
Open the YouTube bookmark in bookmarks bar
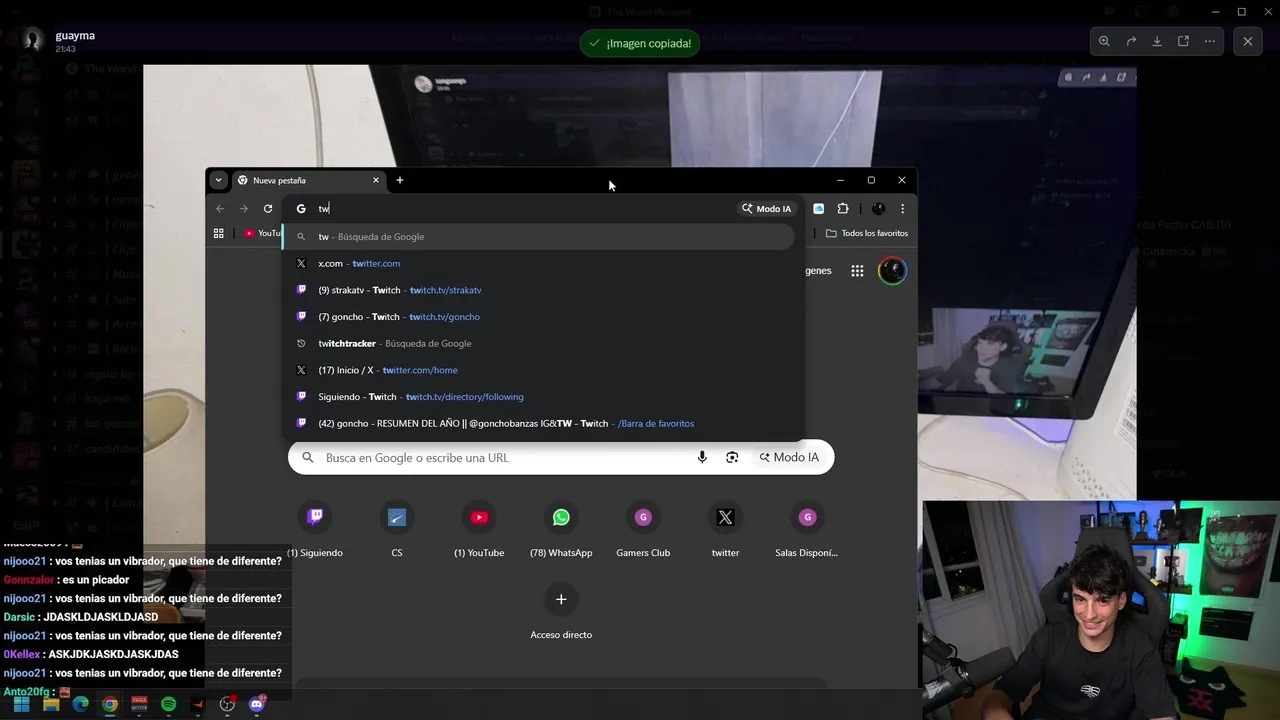tap(263, 233)
